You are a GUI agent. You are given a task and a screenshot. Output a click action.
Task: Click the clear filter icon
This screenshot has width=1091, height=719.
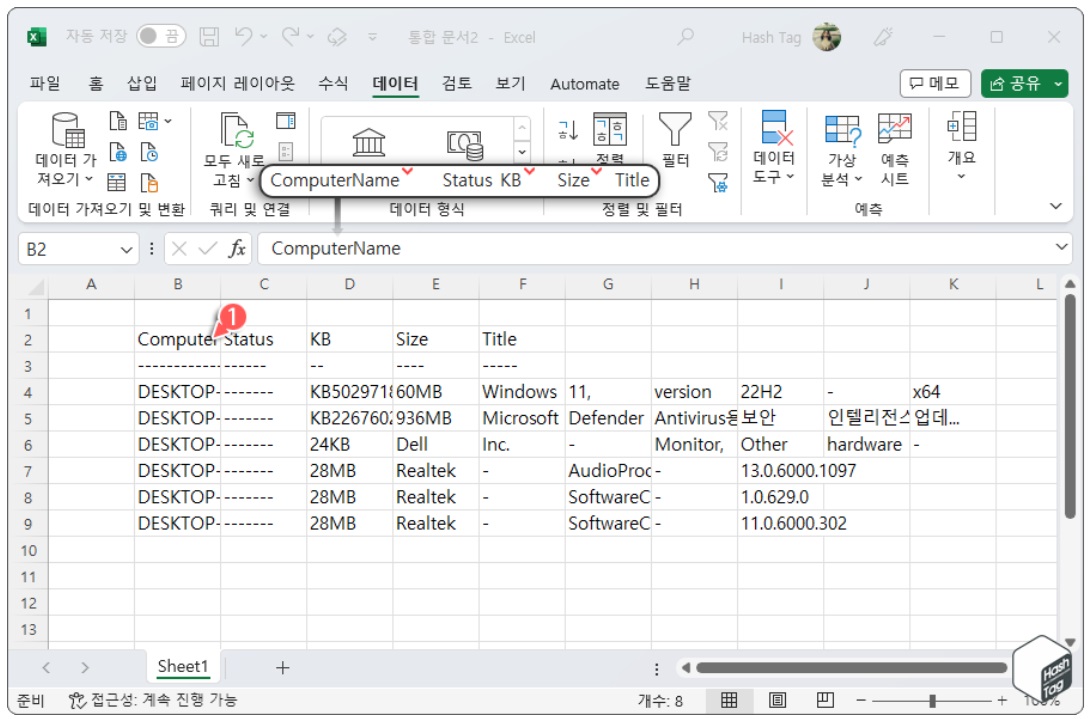(x=718, y=121)
